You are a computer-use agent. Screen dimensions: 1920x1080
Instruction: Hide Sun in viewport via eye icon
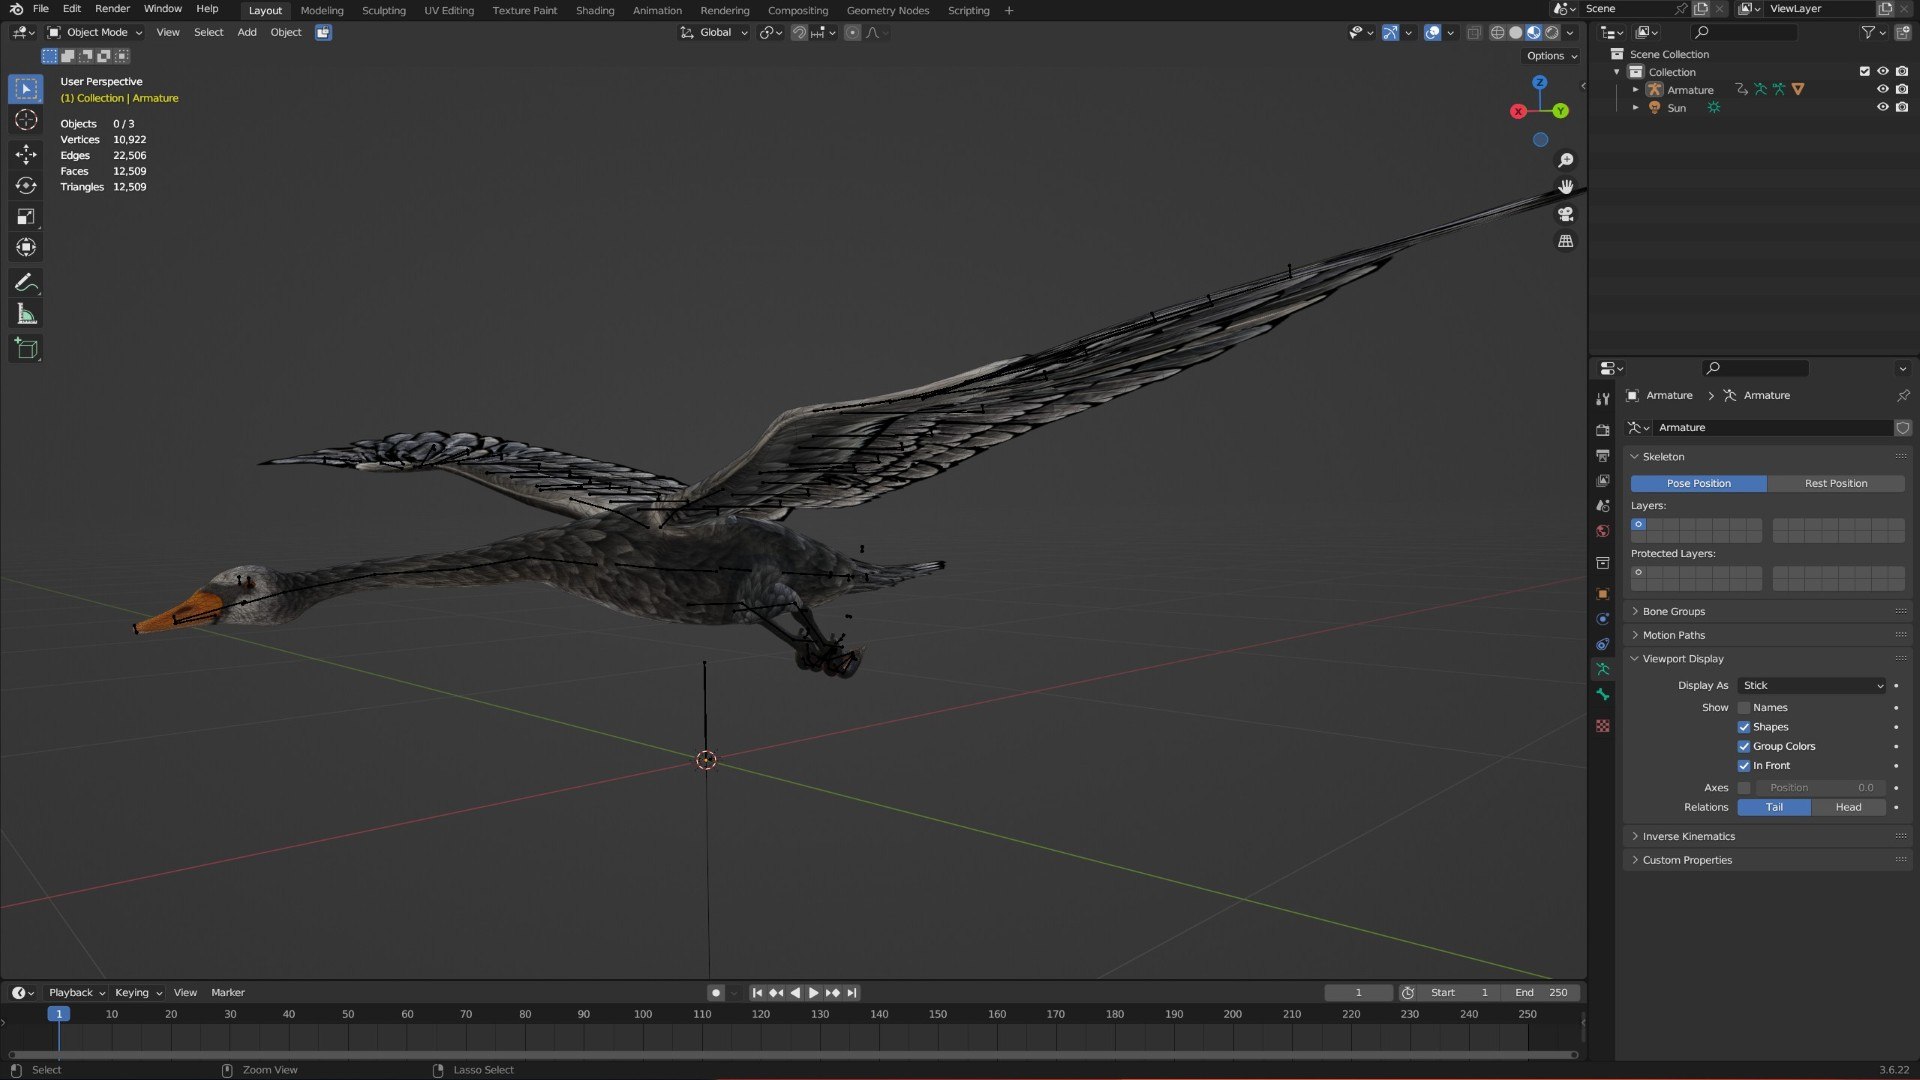coord(1882,107)
